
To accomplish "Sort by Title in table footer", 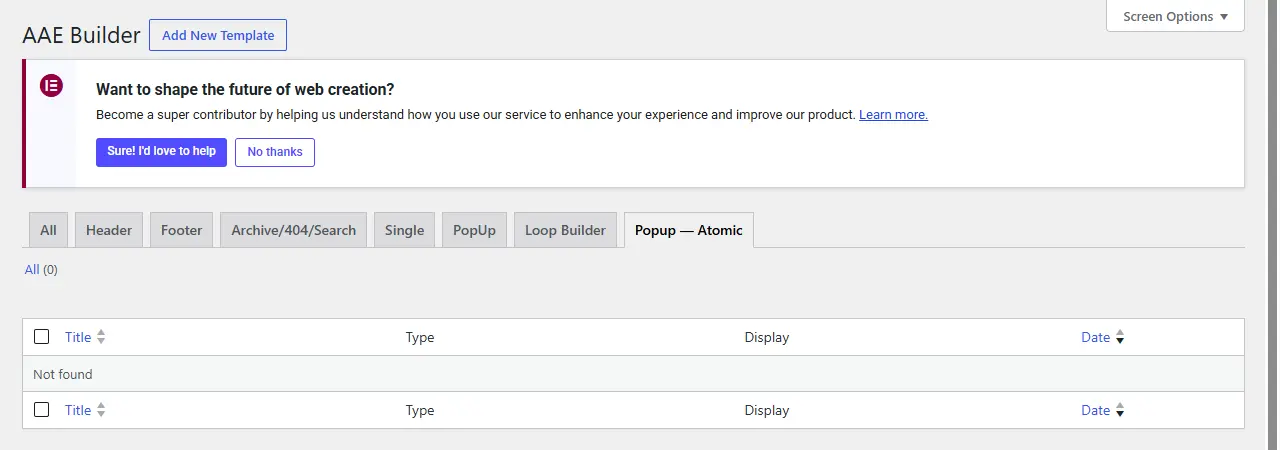I will coord(78,411).
